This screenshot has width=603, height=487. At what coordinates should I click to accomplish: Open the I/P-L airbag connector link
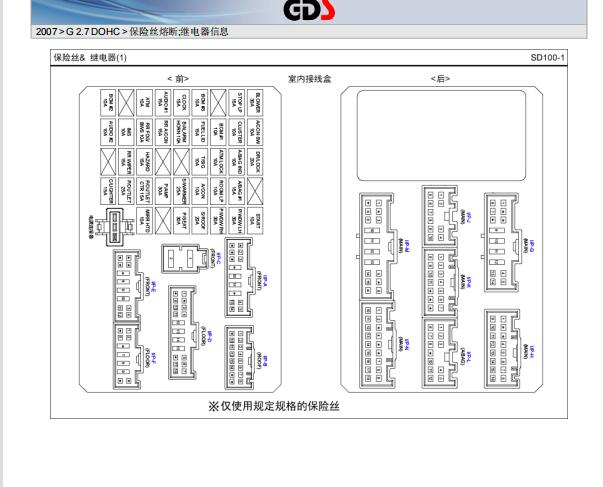tap(468, 358)
